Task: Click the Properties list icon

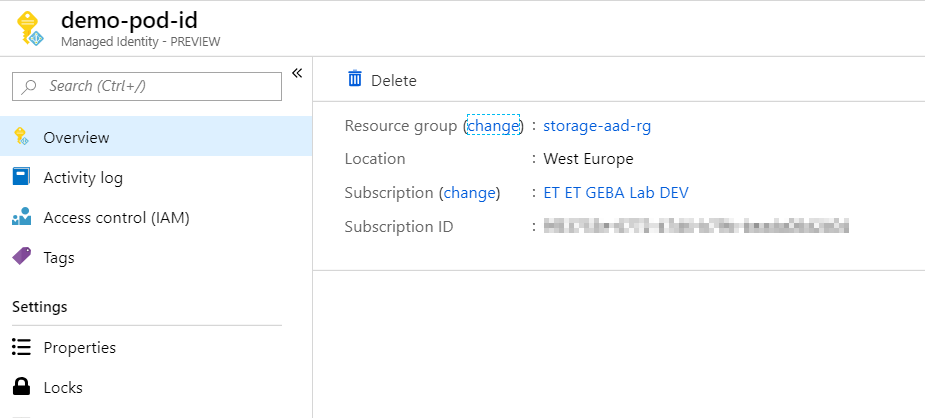Action: [x=21, y=347]
